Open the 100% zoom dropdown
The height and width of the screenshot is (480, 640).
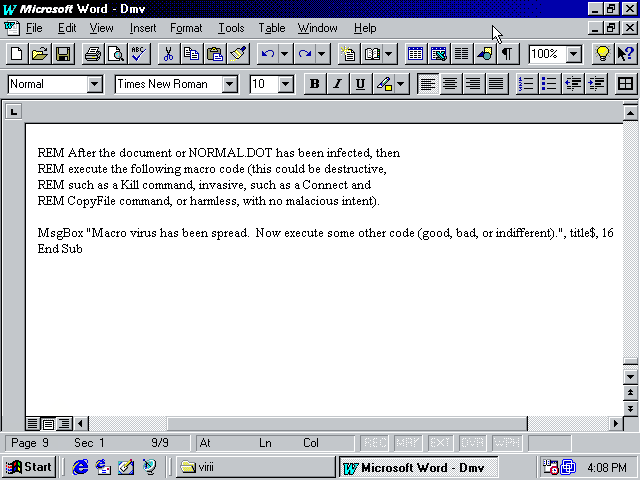574,54
